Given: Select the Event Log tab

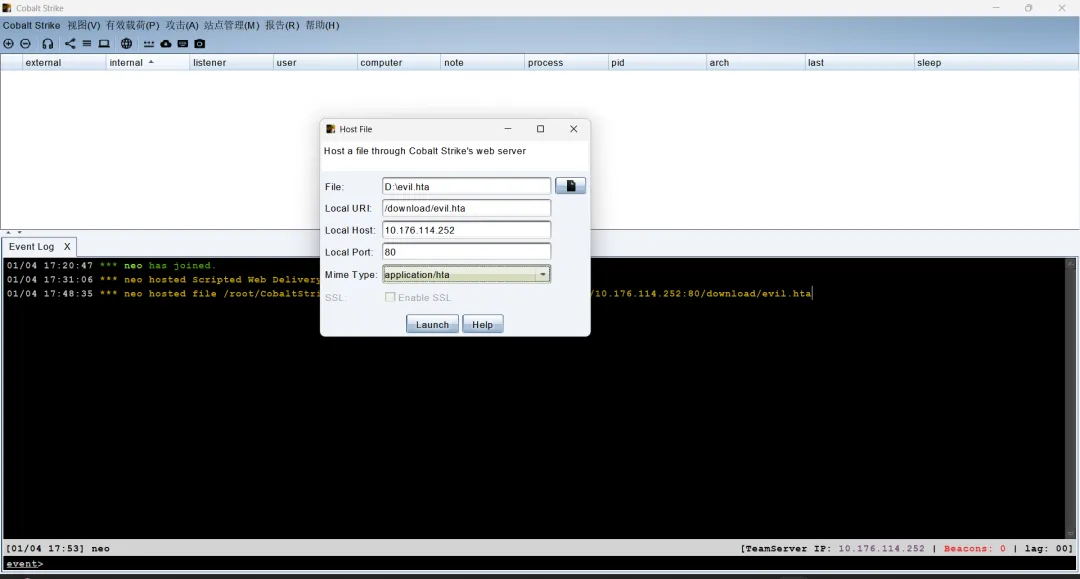Looking at the screenshot, I should pyautogui.click(x=32, y=246).
